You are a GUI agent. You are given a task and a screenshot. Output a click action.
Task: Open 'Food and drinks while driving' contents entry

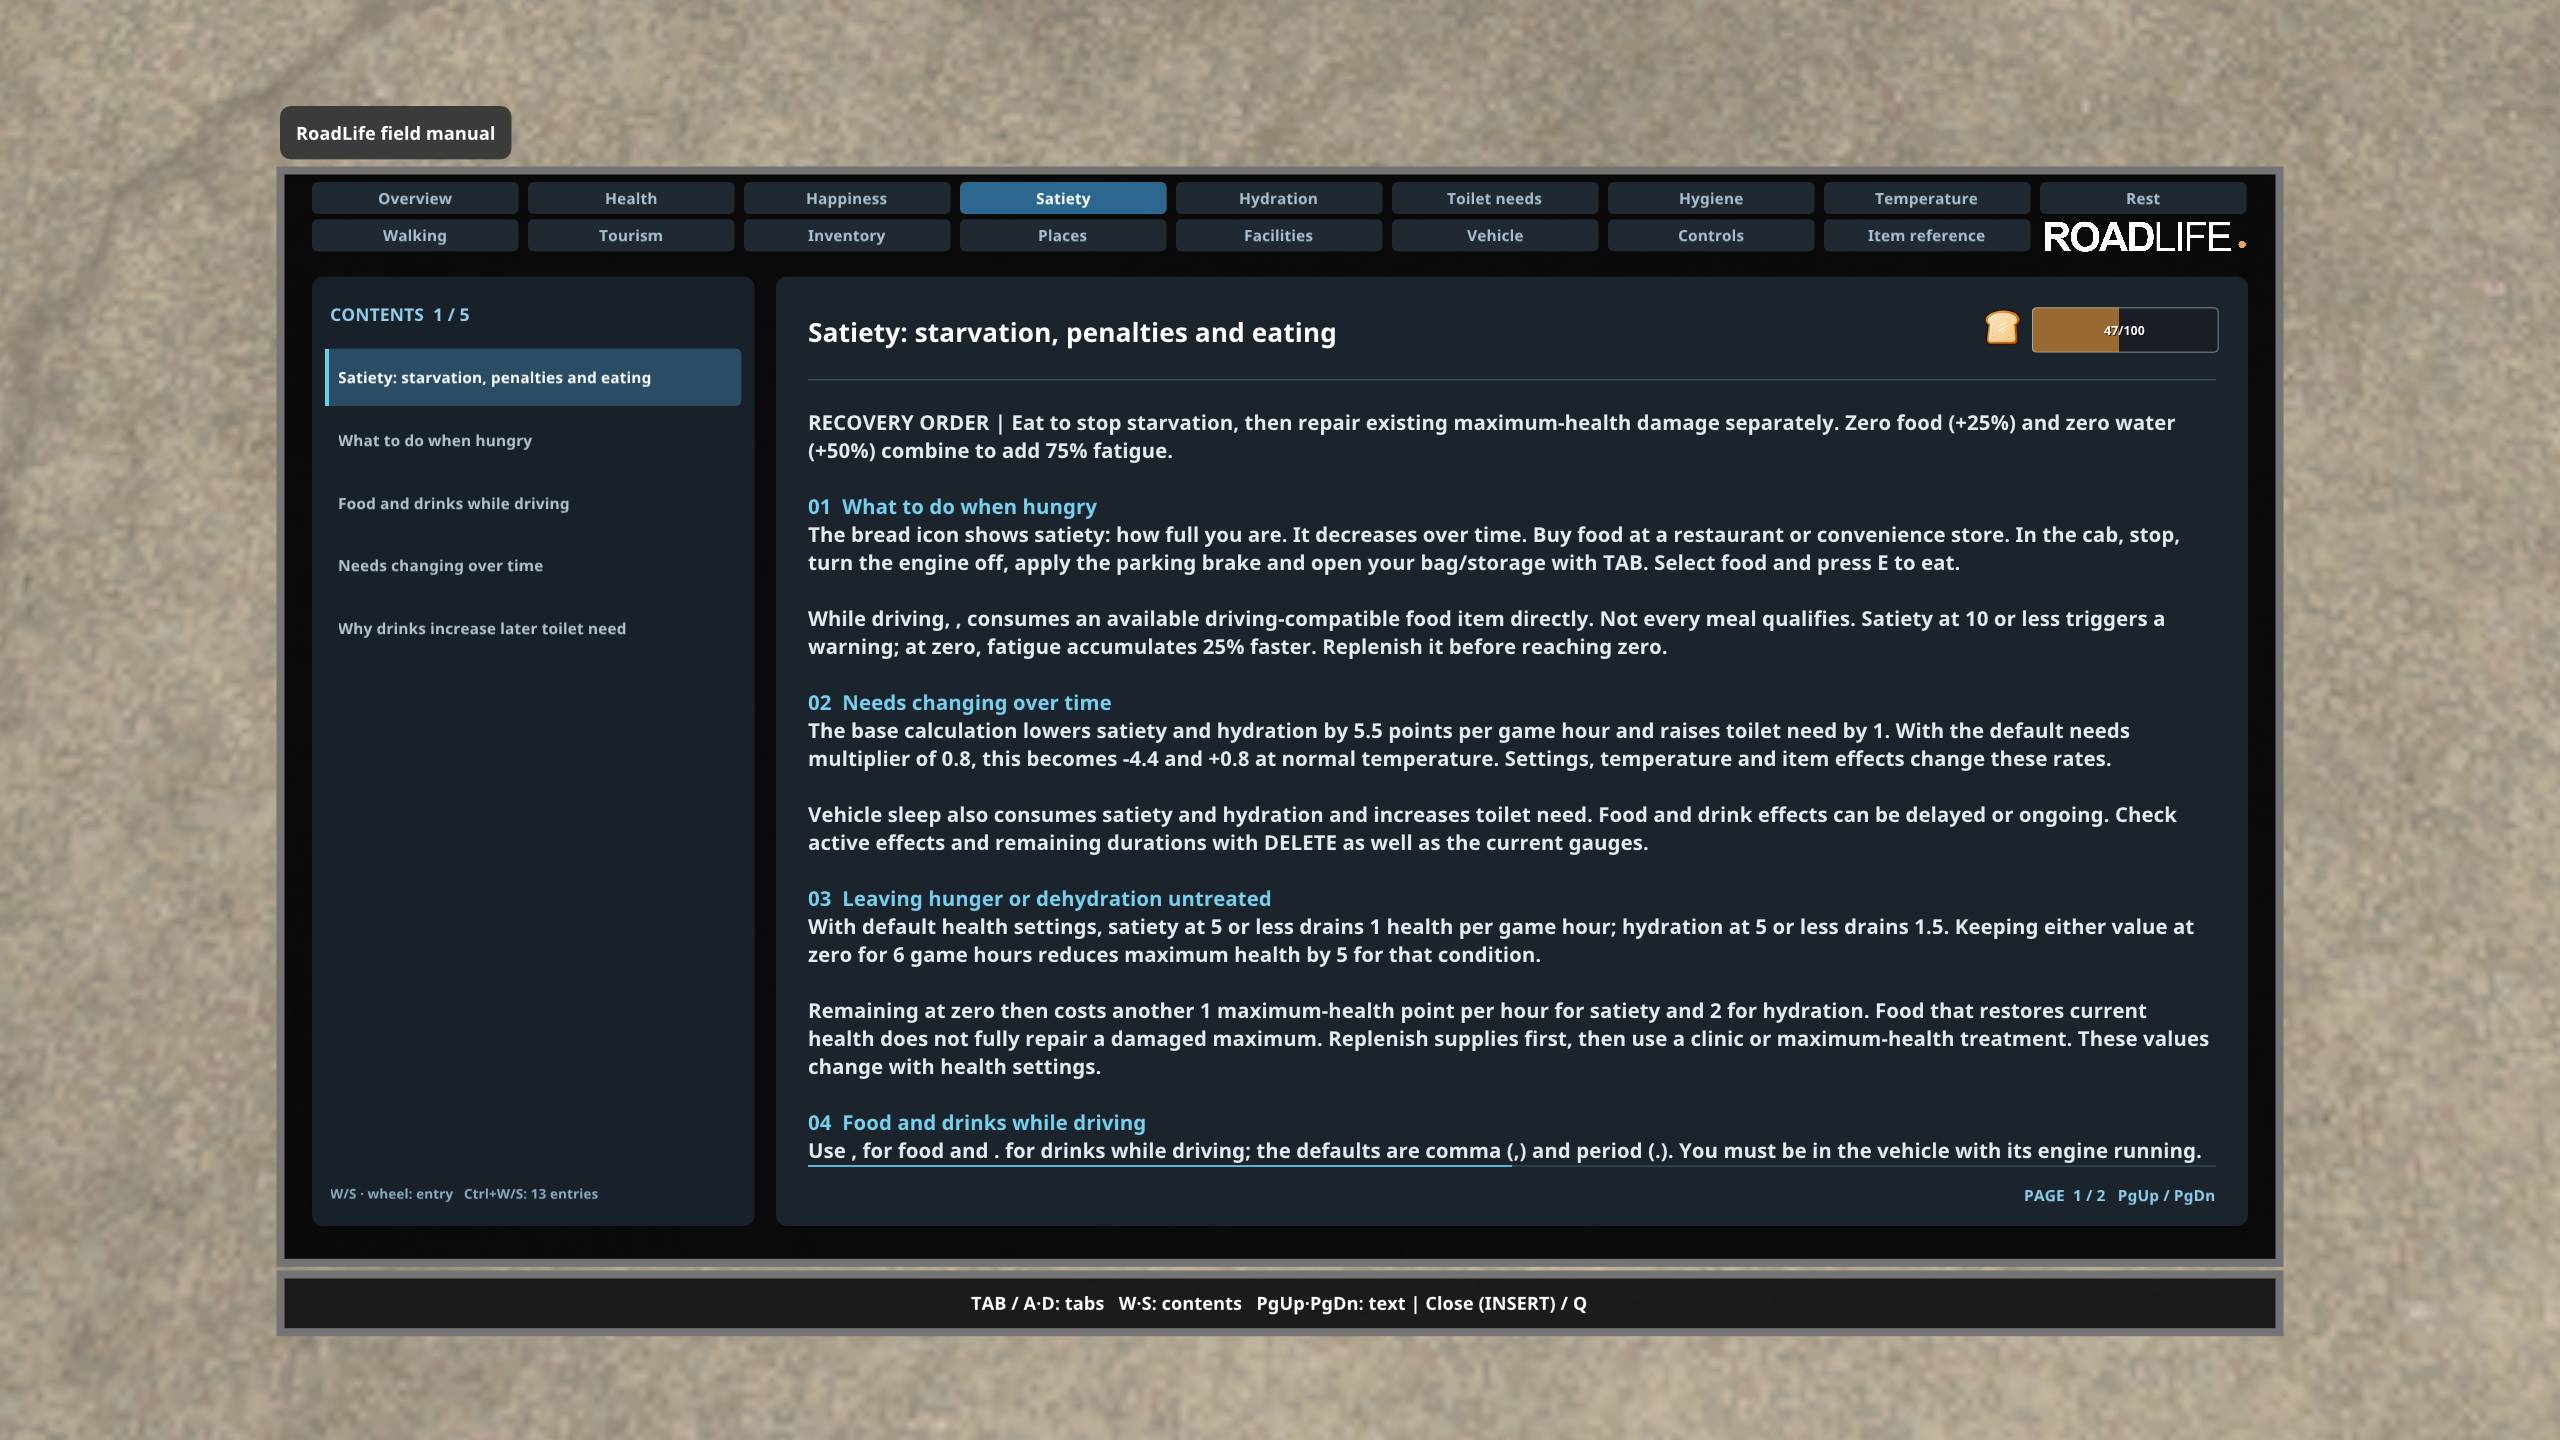click(x=533, y=503)
